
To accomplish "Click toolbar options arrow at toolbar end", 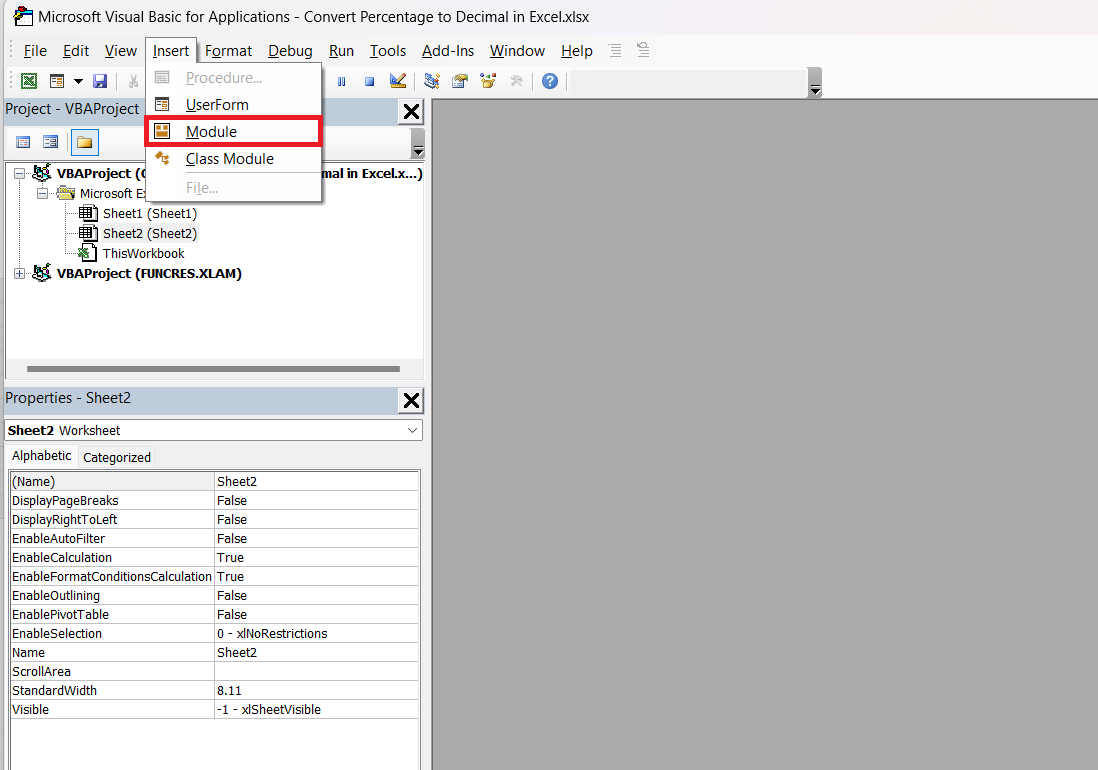I will click(814, 82).
